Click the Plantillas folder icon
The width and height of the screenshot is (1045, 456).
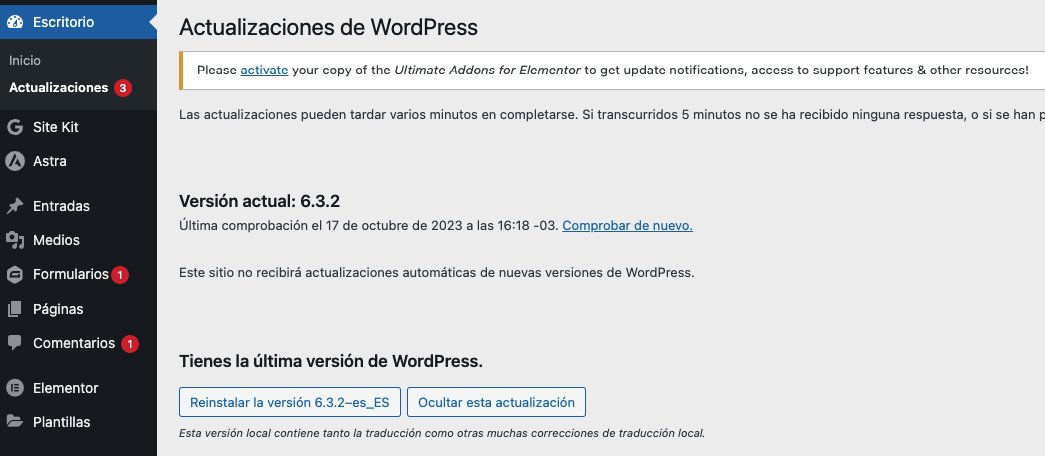[x=15, y=421]
